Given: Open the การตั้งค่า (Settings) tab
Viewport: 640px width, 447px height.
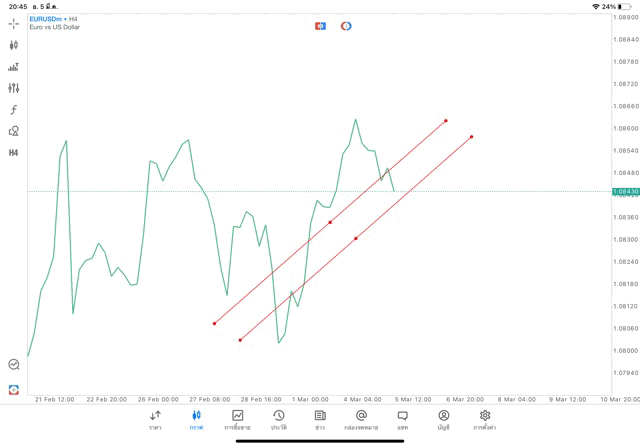Looking at the screenshot, I should coord(485,420).
